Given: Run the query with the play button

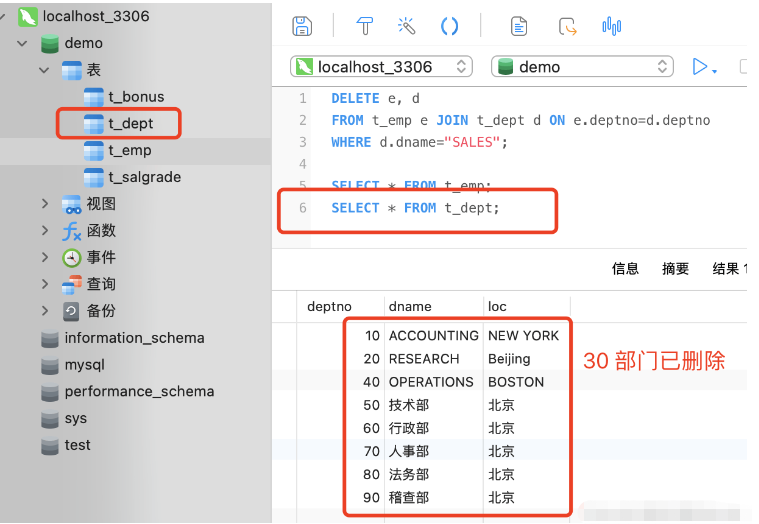Looking at the screenshot, I should (699, 67).
